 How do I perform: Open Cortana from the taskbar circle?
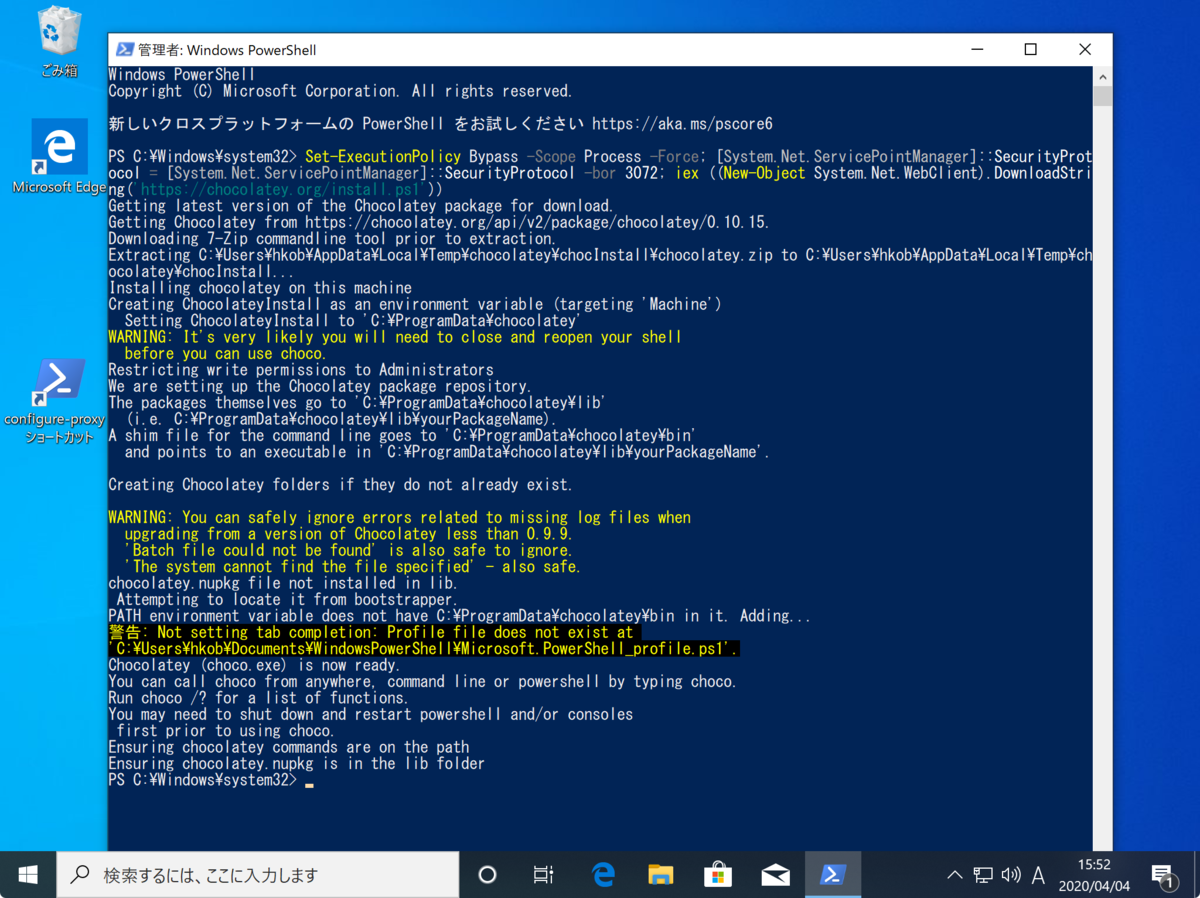tap(487, 875)
